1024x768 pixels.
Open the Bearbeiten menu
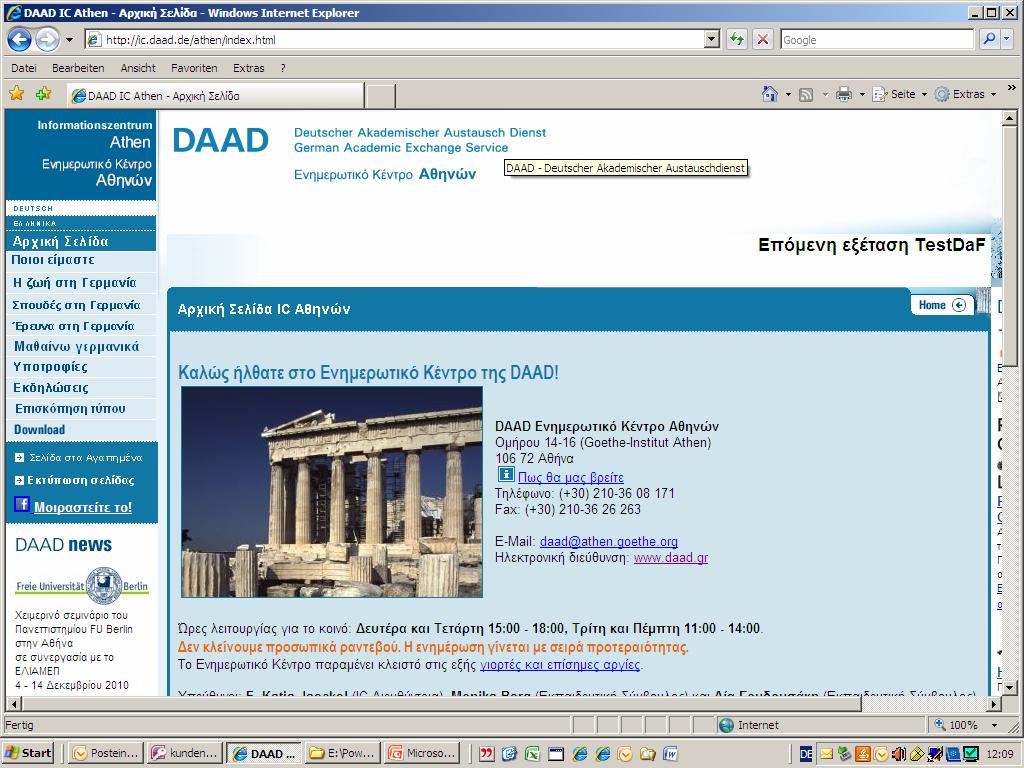(x=78, y=68)
